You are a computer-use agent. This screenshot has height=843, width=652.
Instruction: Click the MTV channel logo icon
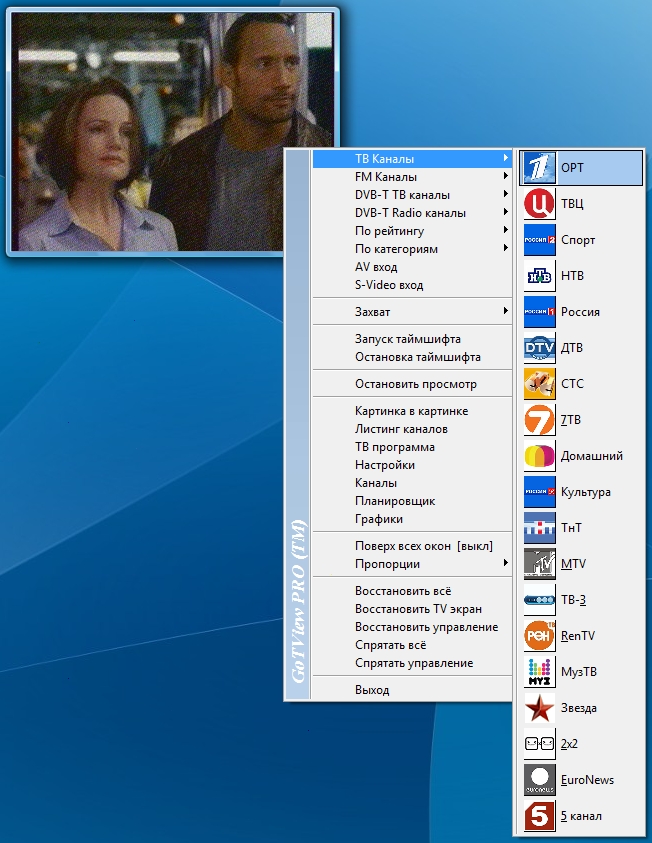pyautogui.click(x=540, y=564)
